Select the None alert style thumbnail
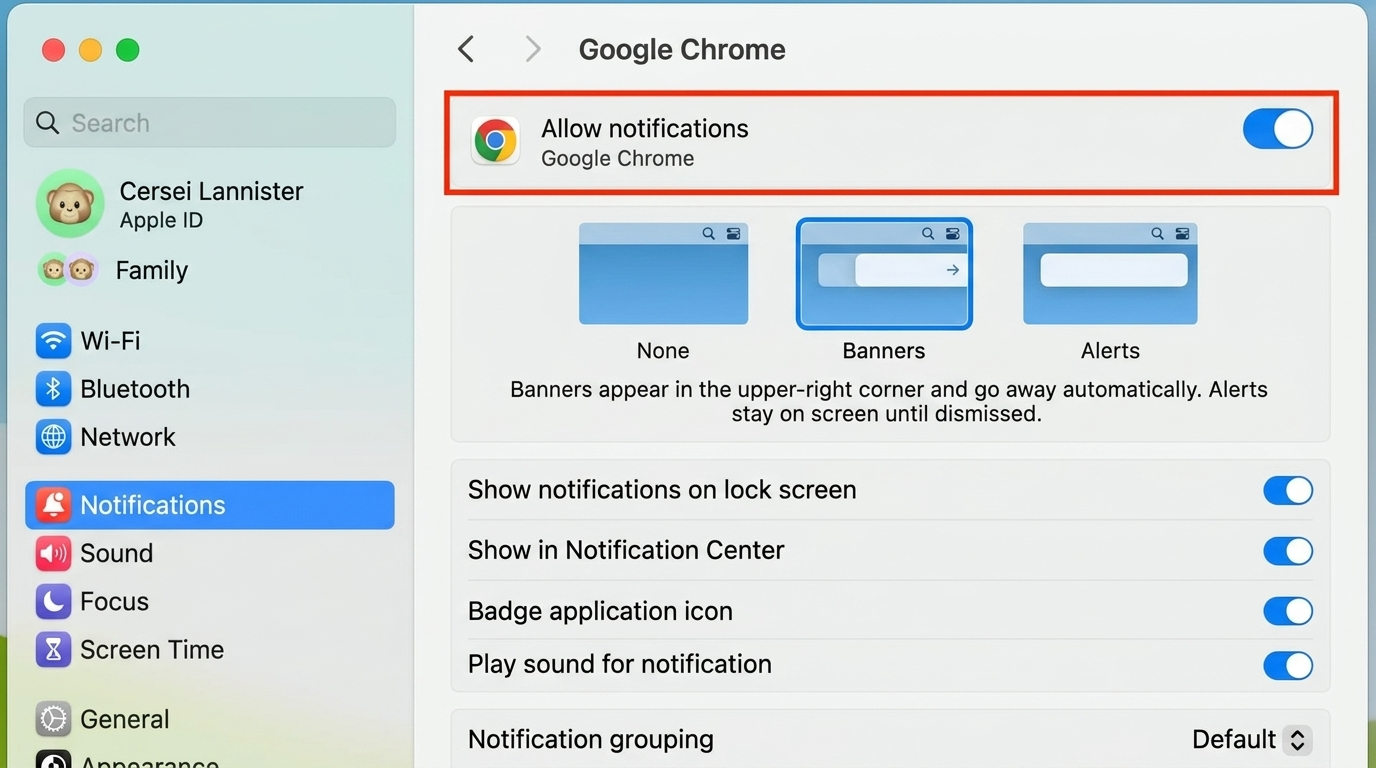The height and width of the screenshot is (768, 1376). pos(663,273)
